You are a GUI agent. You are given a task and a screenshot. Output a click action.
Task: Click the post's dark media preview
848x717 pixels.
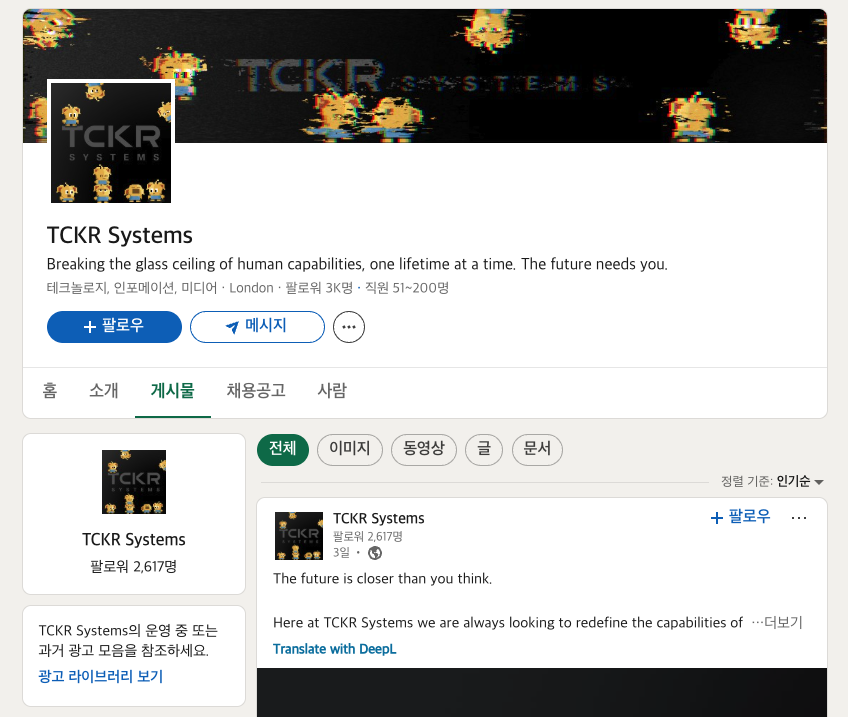pyautogui.click(x=542, y=692)
